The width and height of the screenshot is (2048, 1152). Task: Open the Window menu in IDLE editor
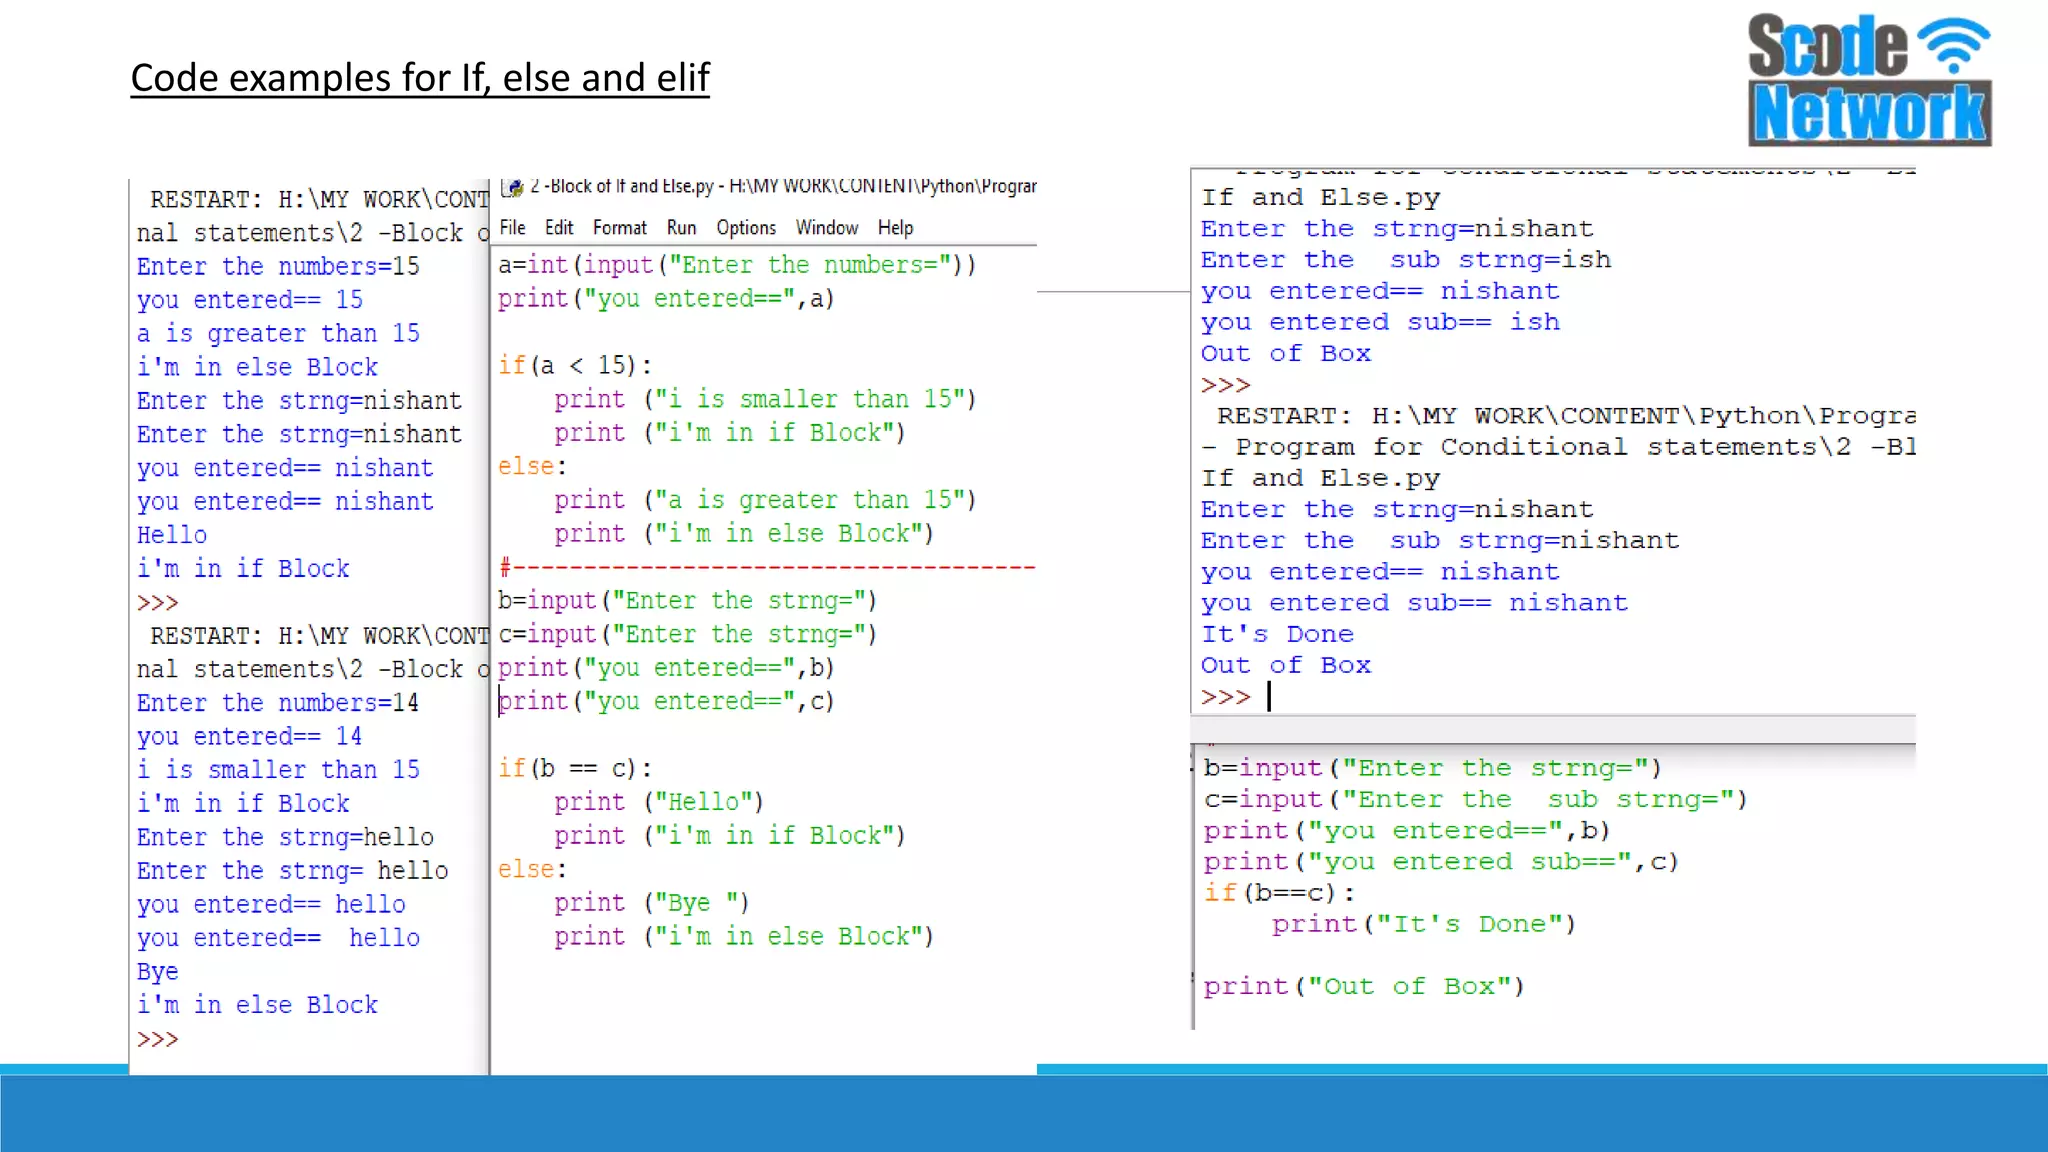pos(827,228)
